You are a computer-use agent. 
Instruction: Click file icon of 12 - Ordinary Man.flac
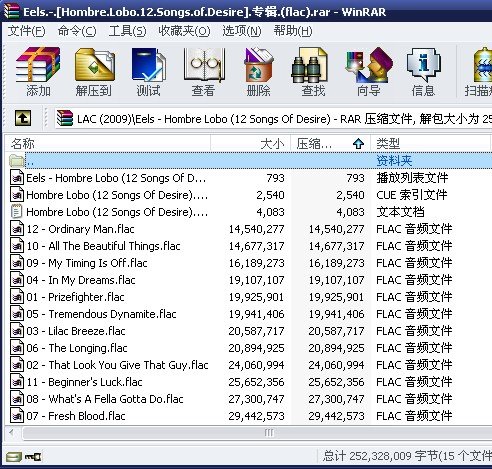point(17,229)
